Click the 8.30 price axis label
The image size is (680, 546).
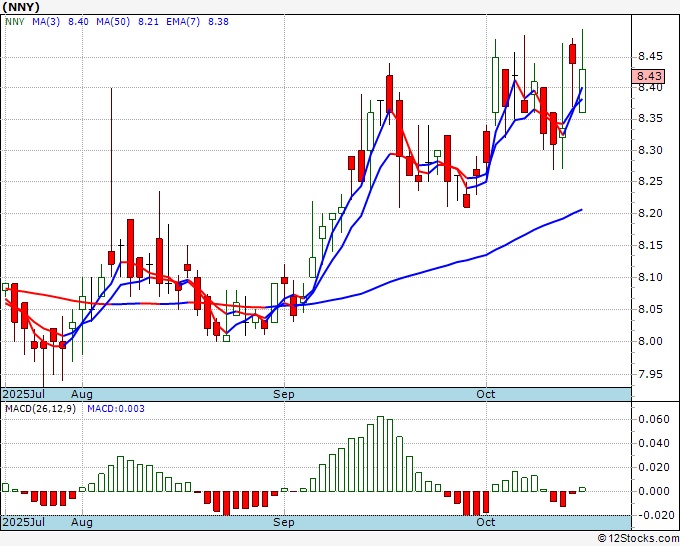click(650, 150)
